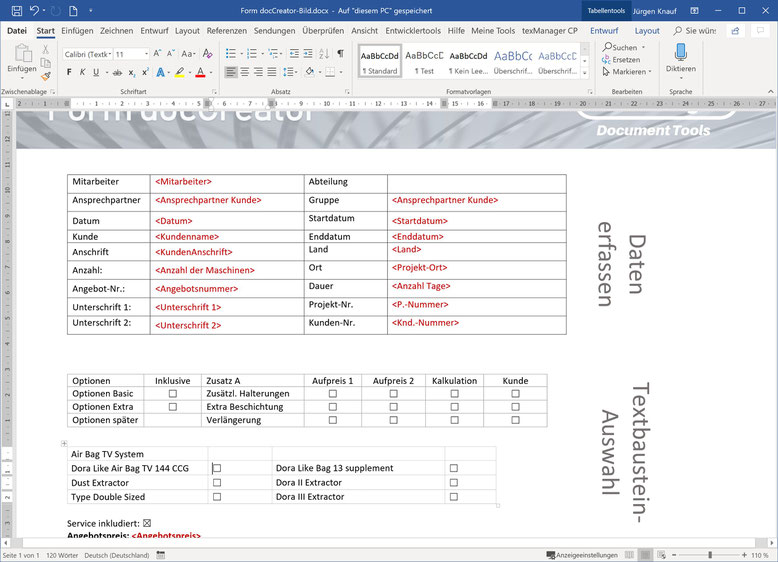
Task: Align text left
Action: click(x=231, y=72)
